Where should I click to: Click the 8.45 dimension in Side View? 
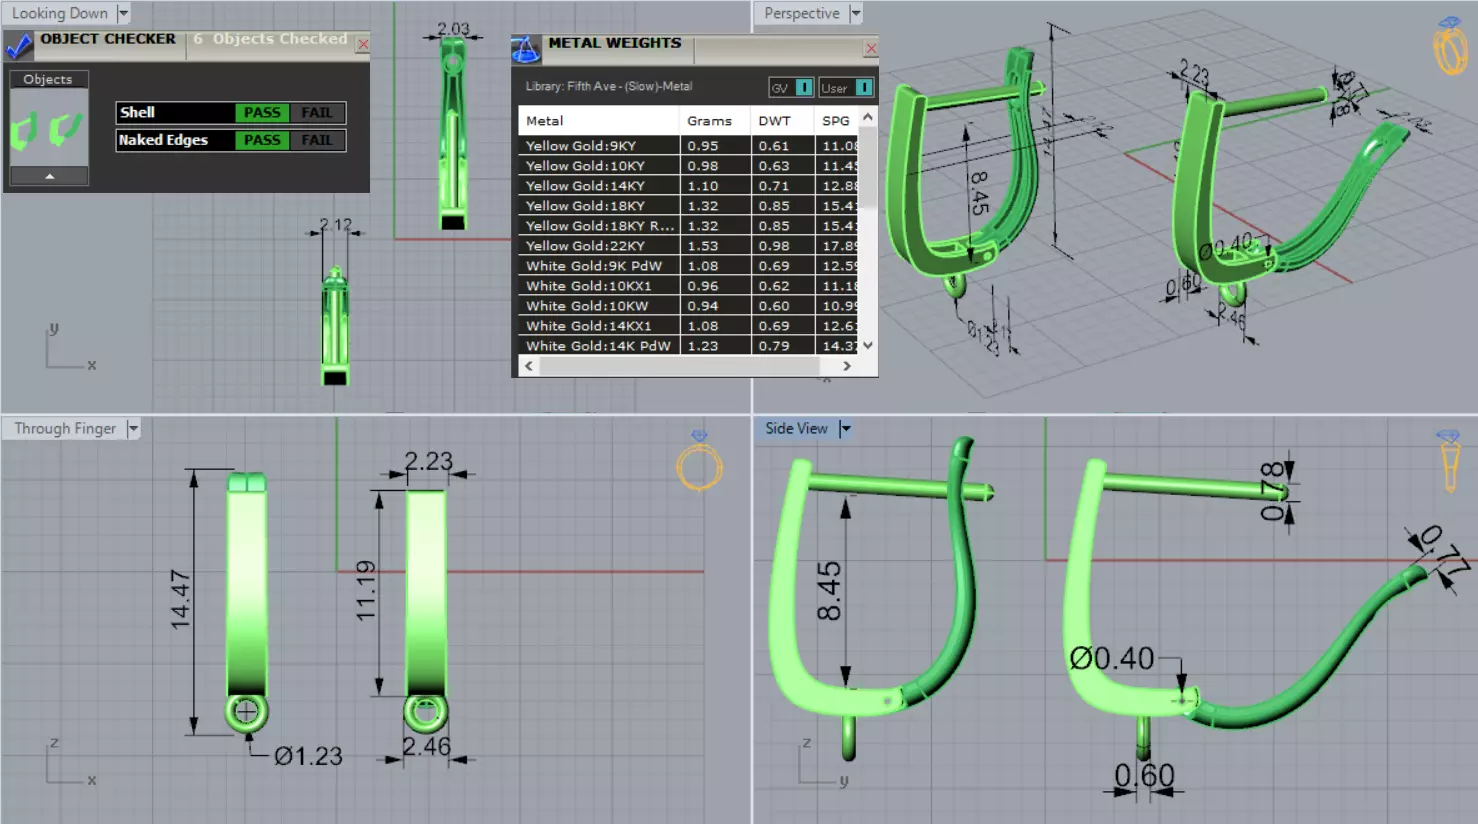pyautogui.click(x=829, y=591)
